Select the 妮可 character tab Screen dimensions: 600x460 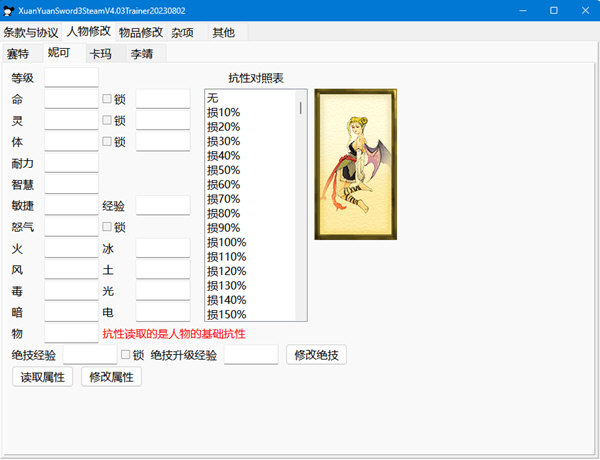pos(59,52)
